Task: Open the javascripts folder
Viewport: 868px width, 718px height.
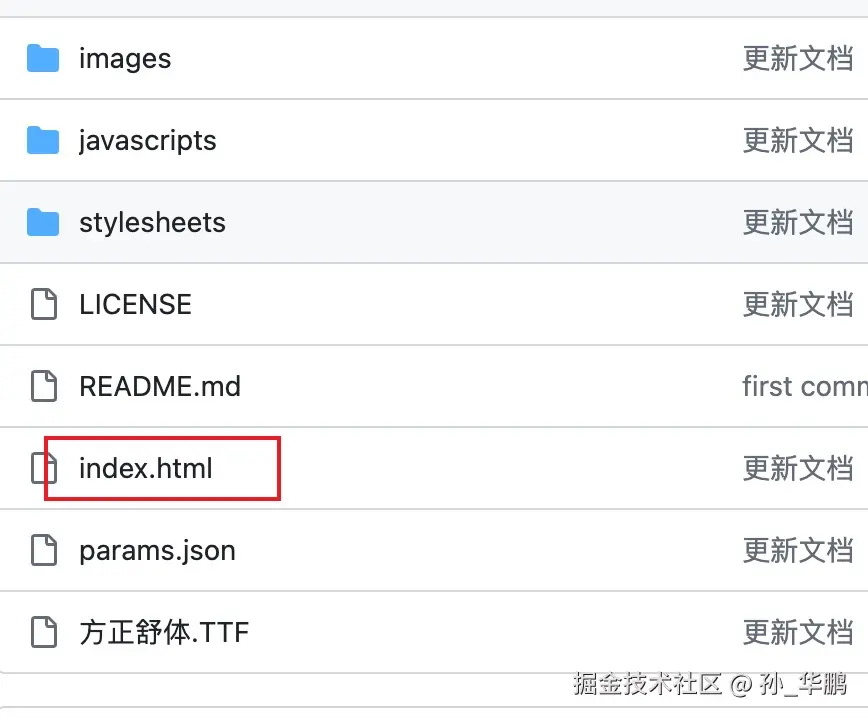Action: coord(146,140)
